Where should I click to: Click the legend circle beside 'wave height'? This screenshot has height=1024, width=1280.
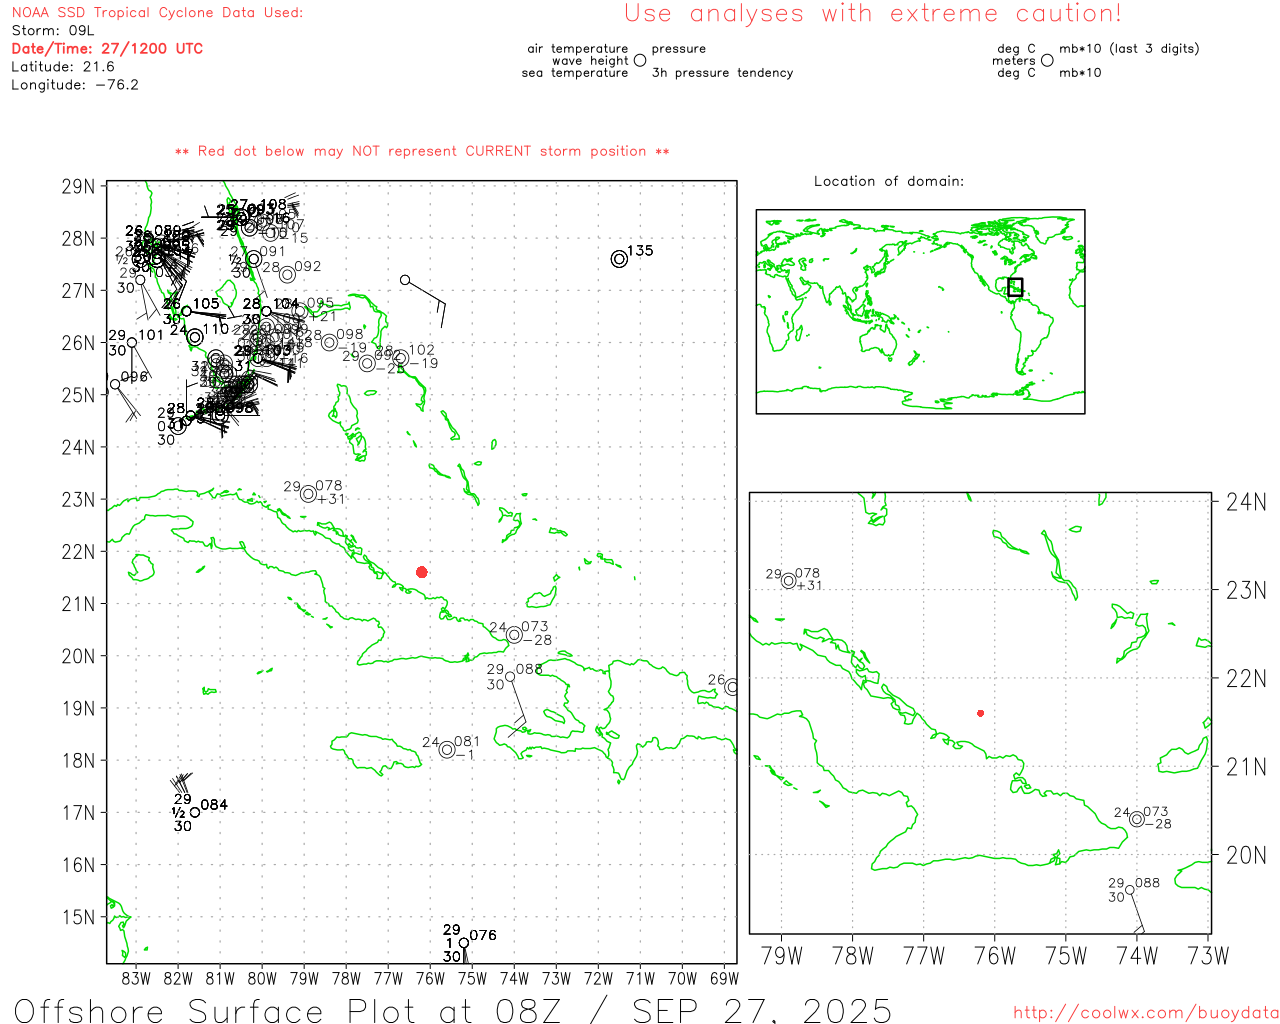(640, 60)
